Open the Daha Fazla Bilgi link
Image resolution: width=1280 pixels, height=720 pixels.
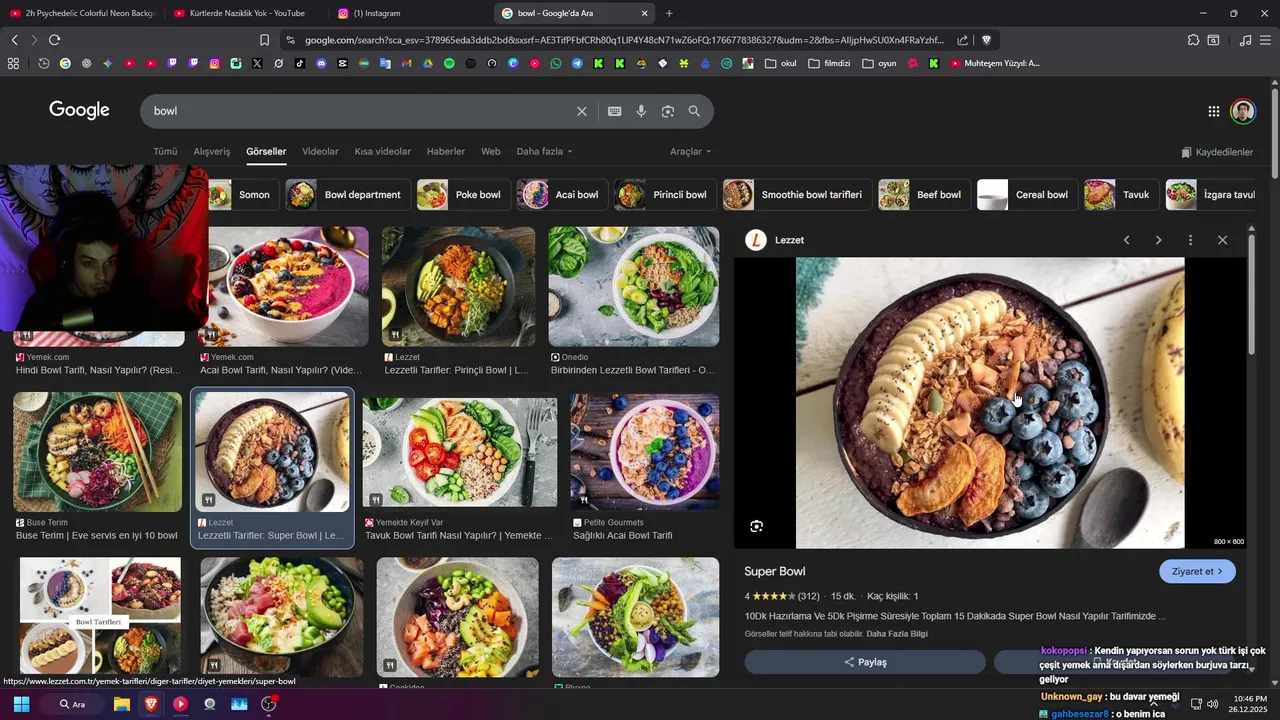[x=897, y=634]
